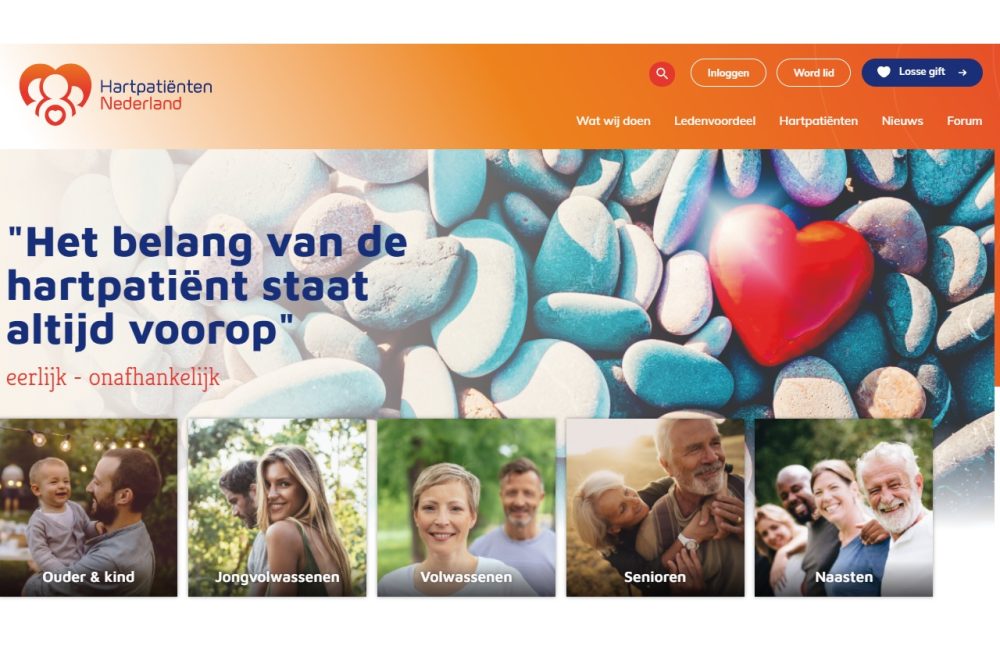Open the Volwassenen category tile
The width and height of the screenshot is (1000, 660).
pos(466,508)
